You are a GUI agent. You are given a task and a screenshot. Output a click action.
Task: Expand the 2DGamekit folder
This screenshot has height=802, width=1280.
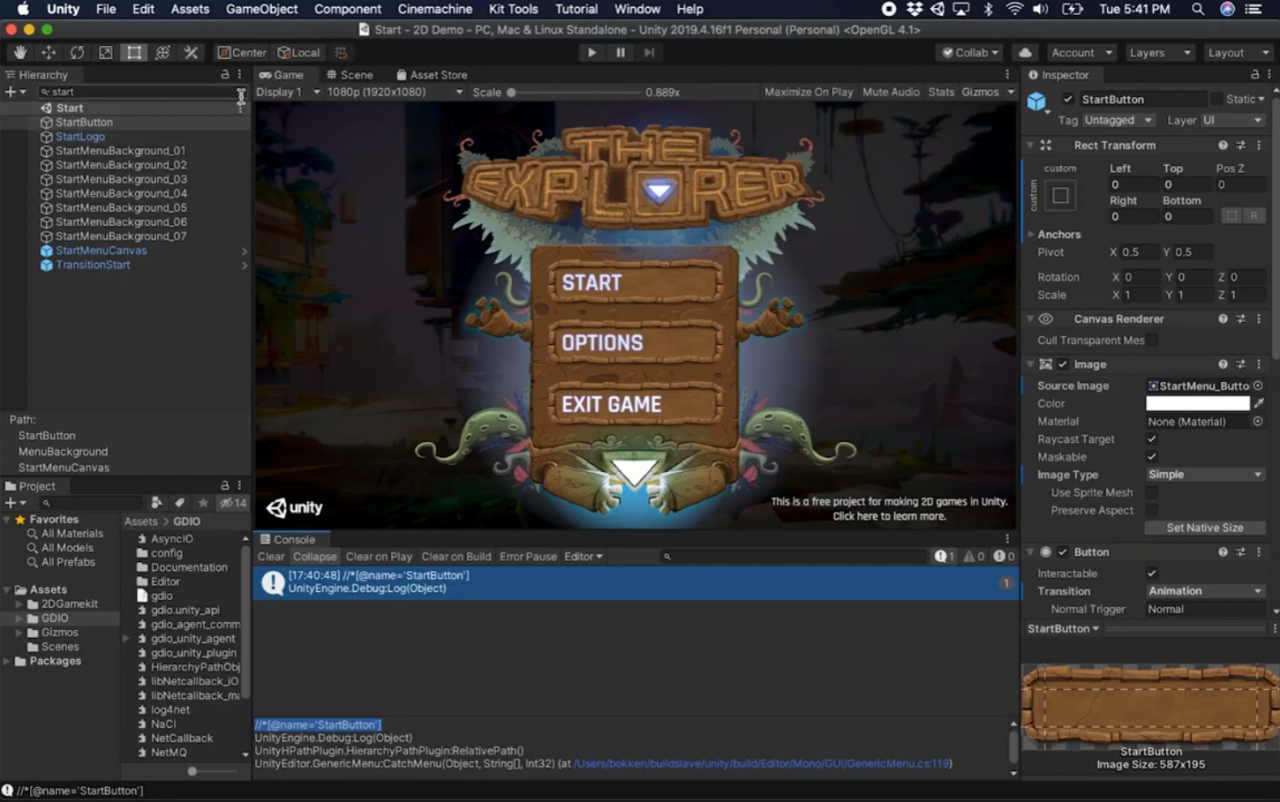(x=20, y=604)
